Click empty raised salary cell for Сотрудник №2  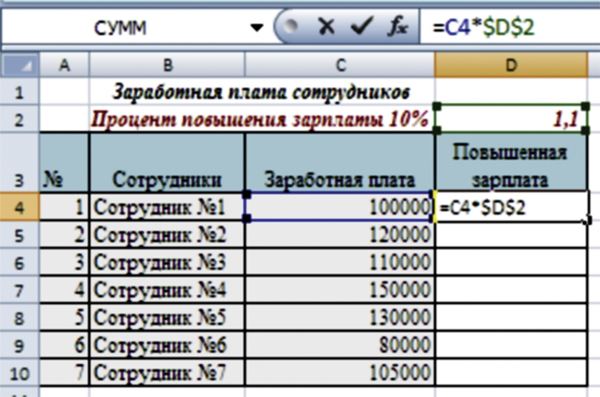(511, 235)
